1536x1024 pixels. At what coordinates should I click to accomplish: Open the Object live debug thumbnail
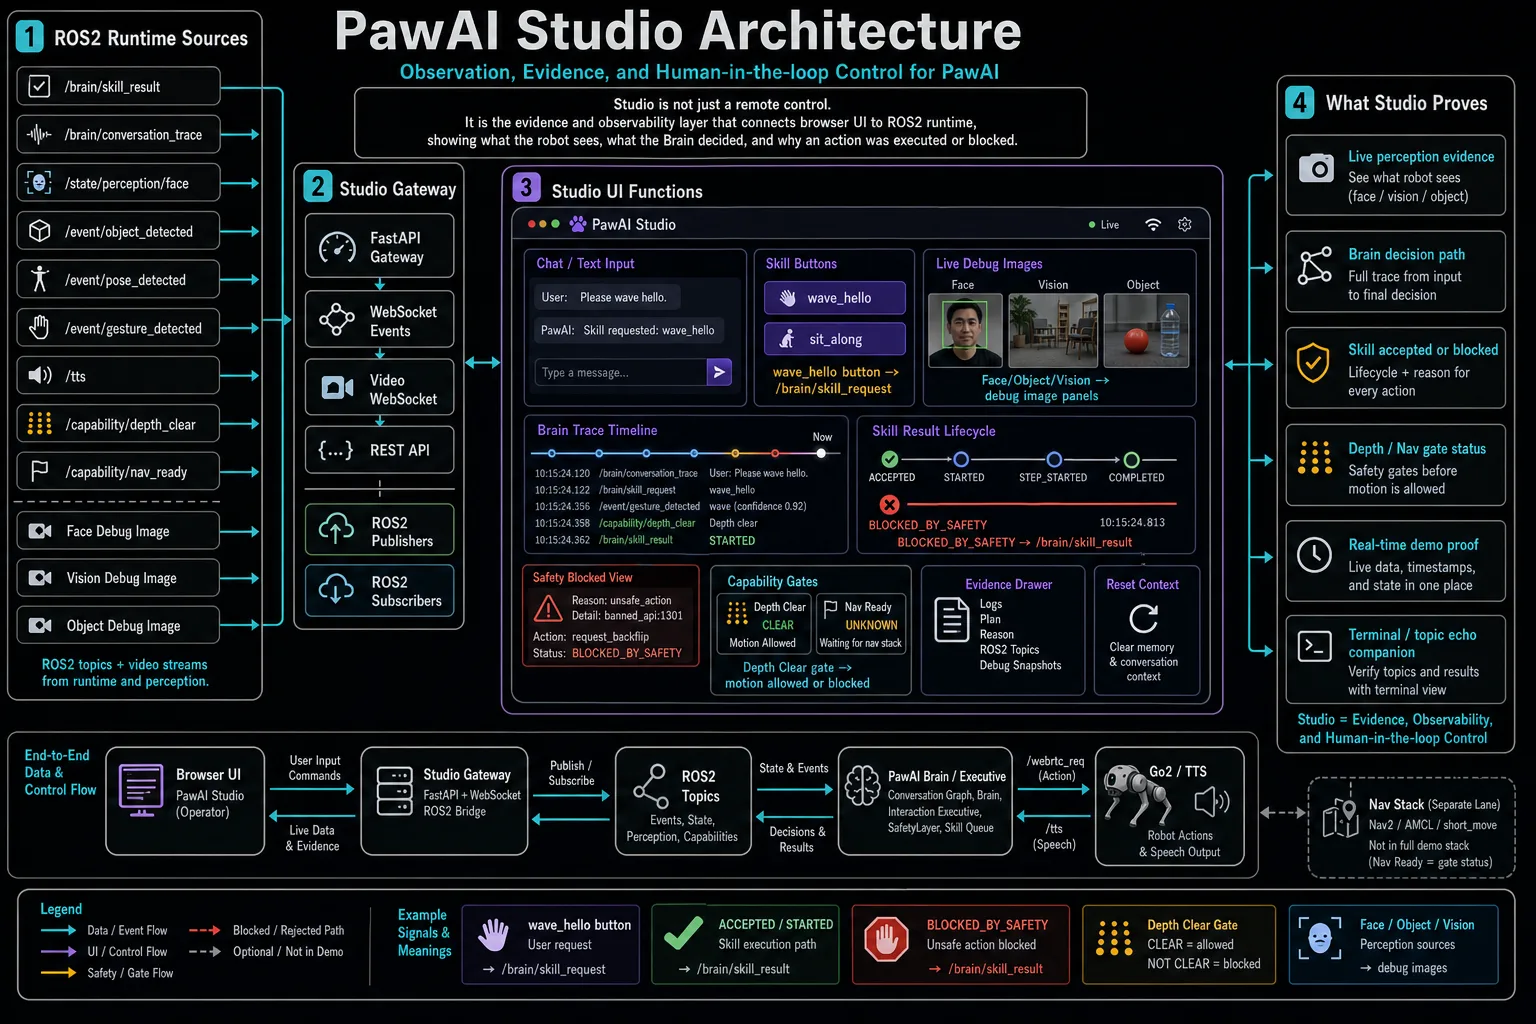(1146, 331)
